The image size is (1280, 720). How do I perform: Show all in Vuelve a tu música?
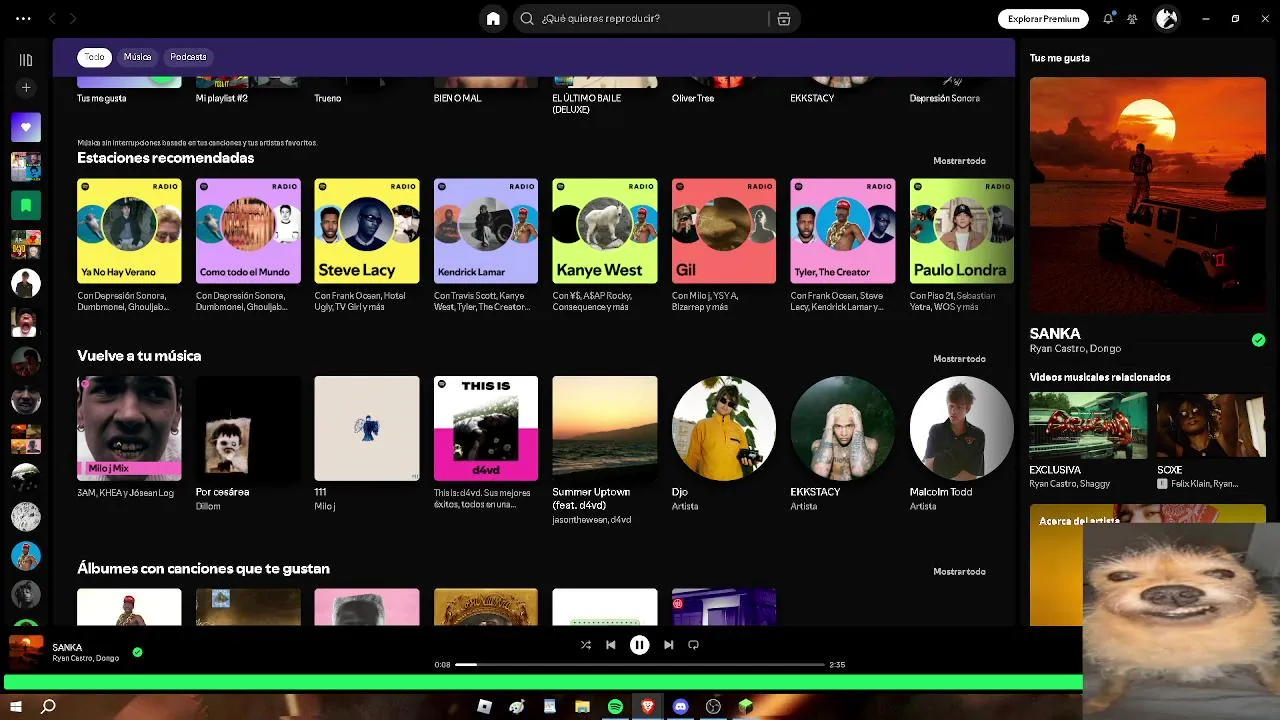[x=959, y=359]
